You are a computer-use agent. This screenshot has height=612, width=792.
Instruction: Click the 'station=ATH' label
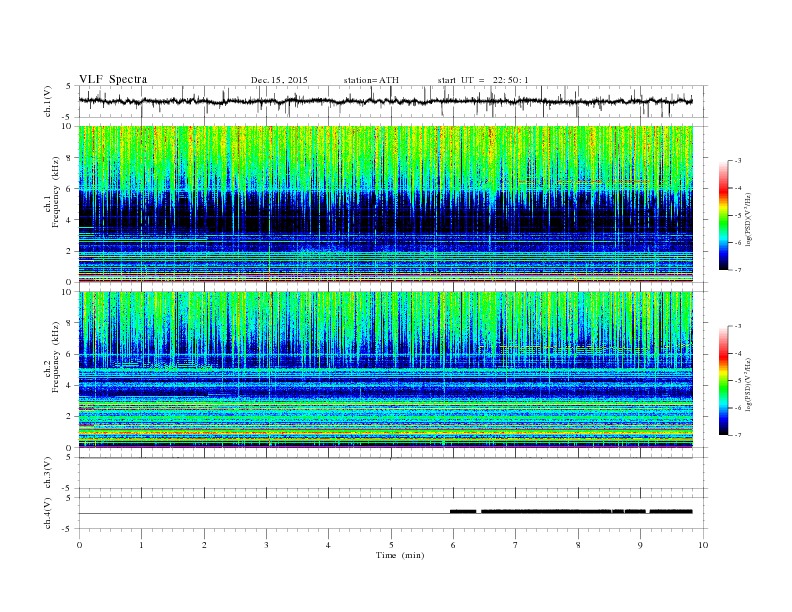tap(371, 80)
